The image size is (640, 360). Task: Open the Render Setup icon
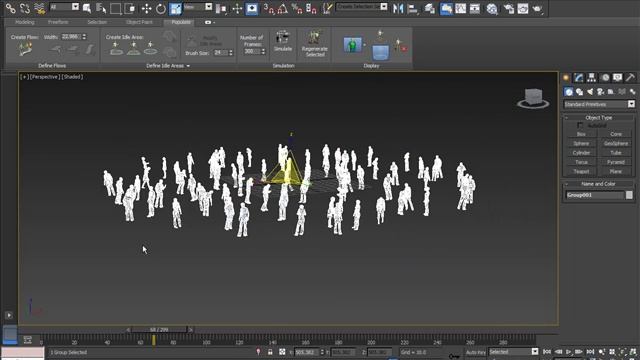[x=509, y=8]
